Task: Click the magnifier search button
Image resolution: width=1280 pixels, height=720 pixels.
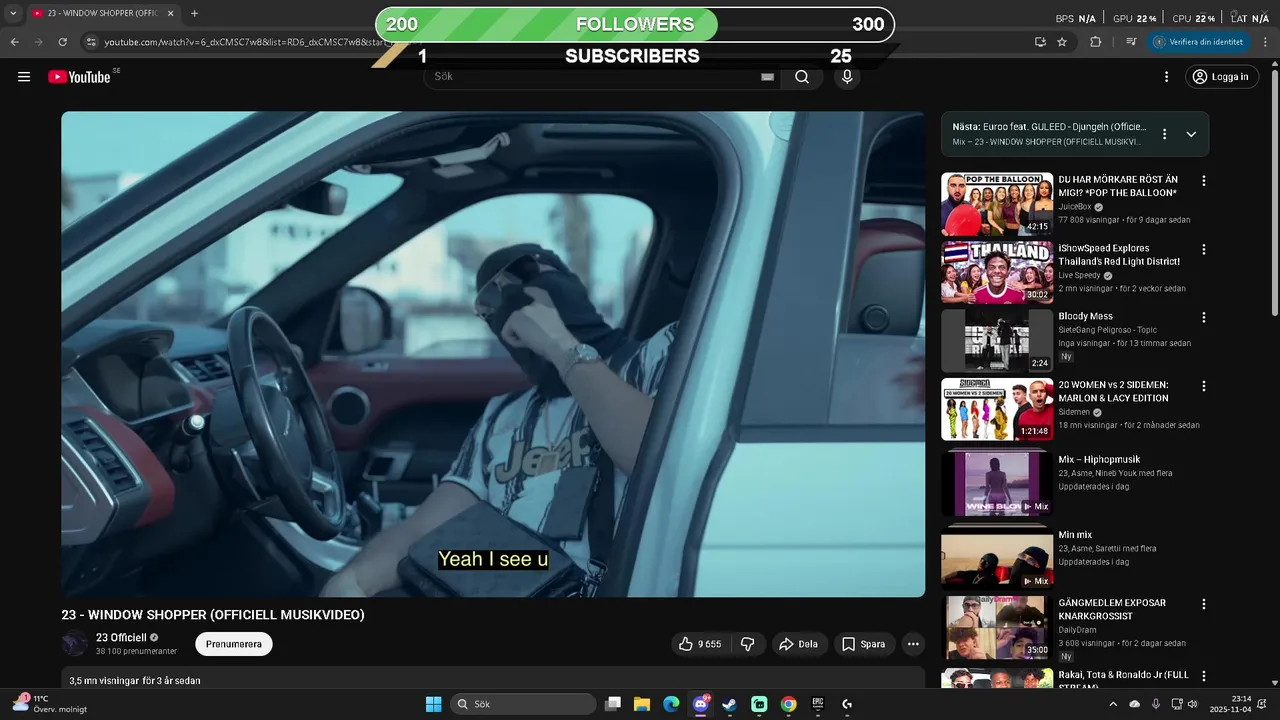Action: (x=802, y=77)
